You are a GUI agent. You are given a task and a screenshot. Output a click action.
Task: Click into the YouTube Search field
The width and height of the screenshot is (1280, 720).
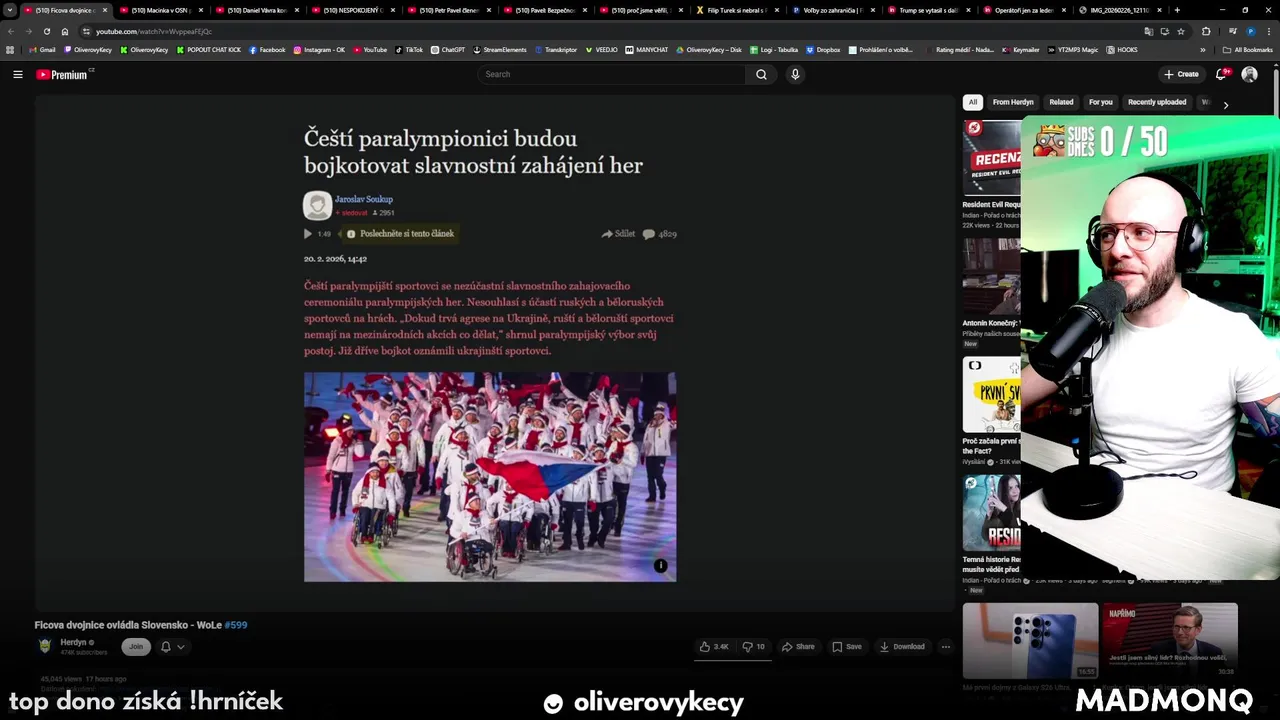(612, 74)
